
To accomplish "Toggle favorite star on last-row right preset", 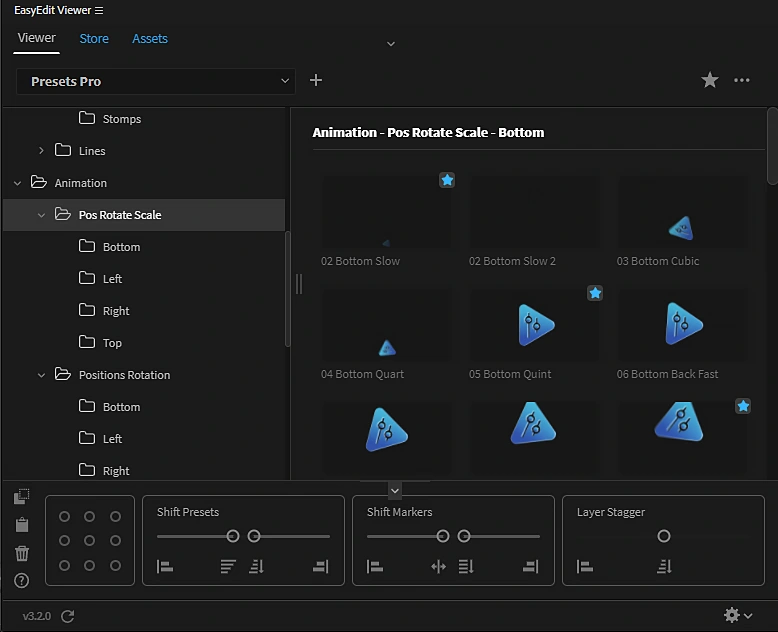I will (x=743, y=406).
